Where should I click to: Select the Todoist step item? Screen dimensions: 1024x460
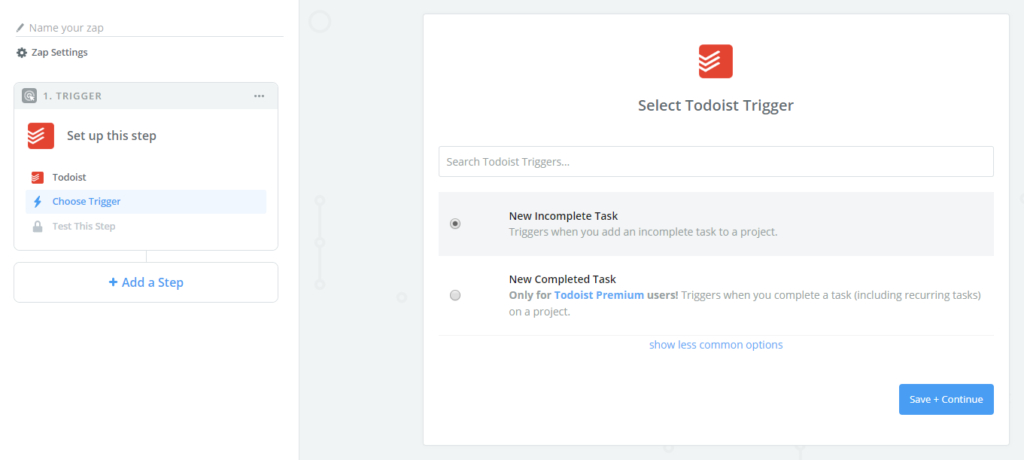[69, 177]
